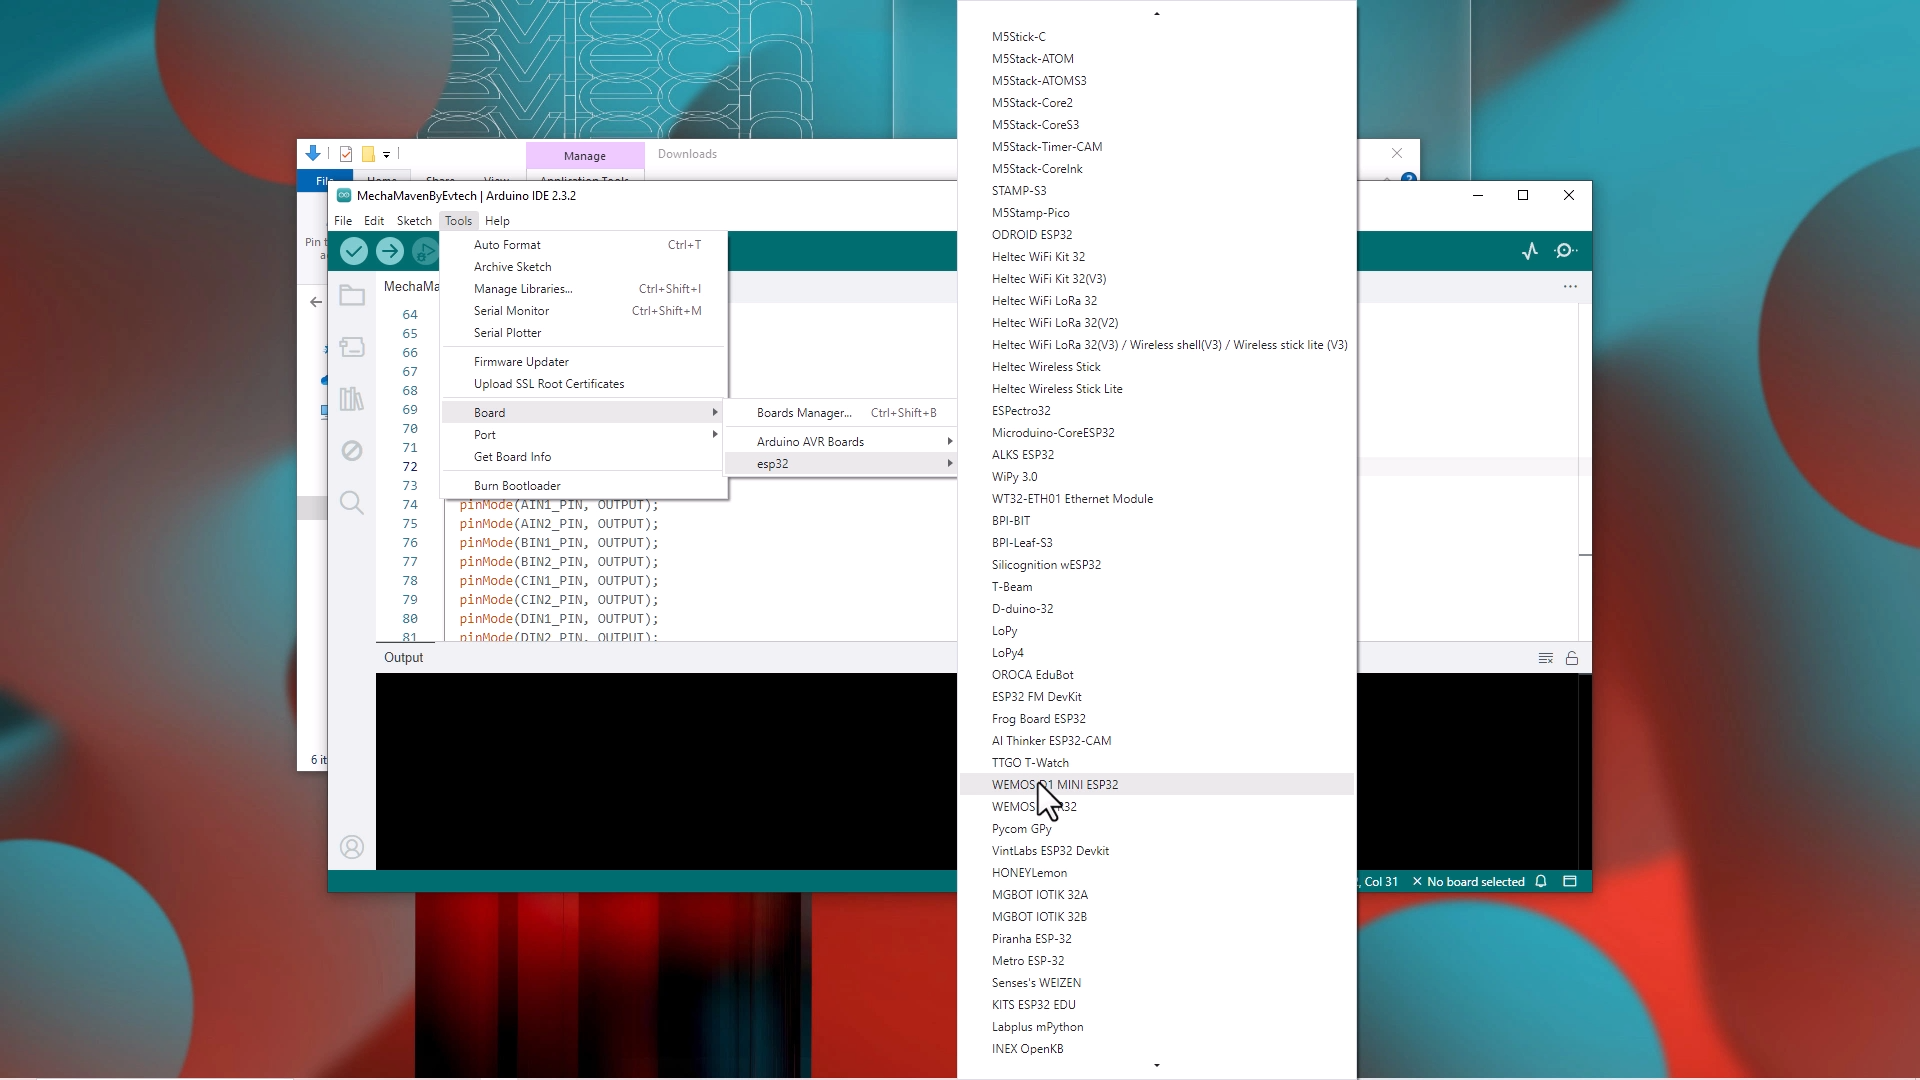Open the Edit menu
1920x1080 pixels.
pyautogui.click(x=374, y=221)
